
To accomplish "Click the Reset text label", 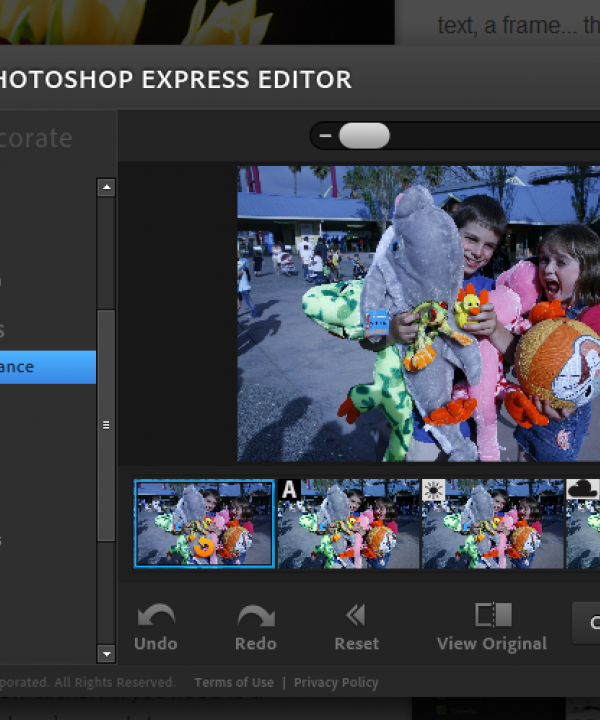I will tap(357, 644).
